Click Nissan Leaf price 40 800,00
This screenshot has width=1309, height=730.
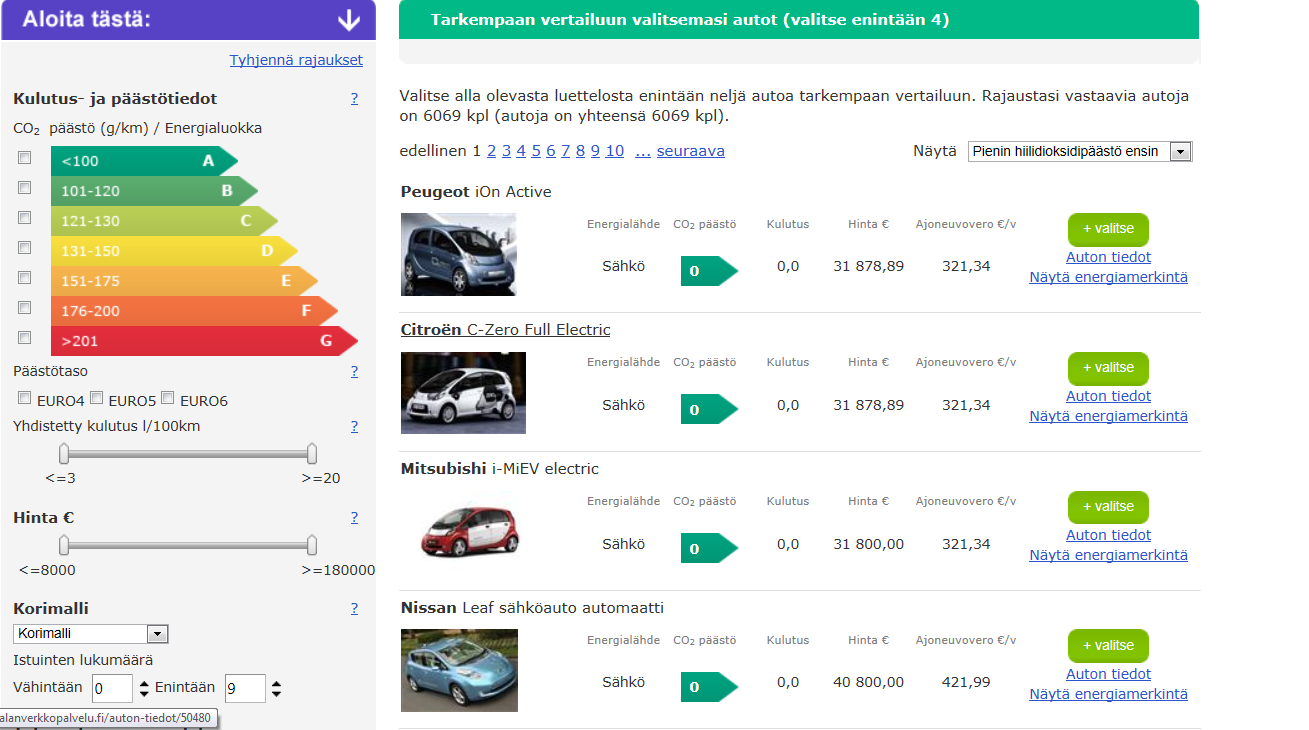[868, 683]
